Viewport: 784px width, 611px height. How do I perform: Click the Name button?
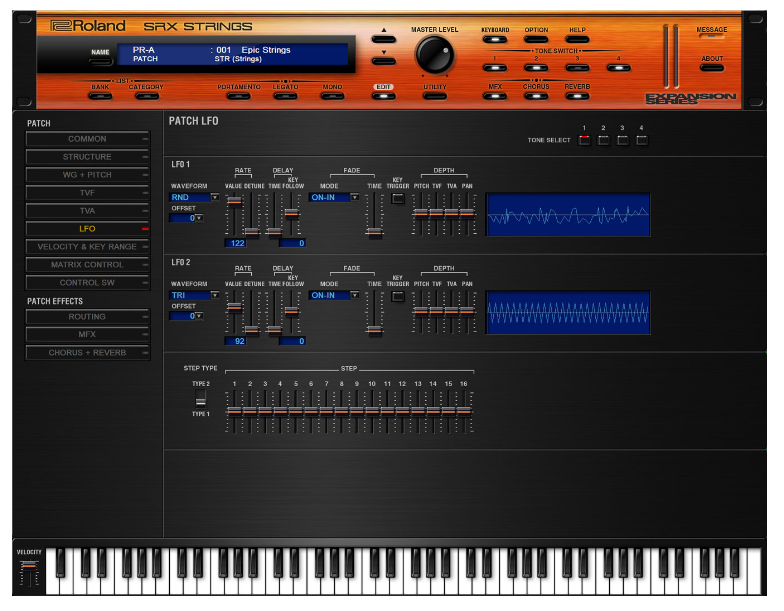click(100, 62)
